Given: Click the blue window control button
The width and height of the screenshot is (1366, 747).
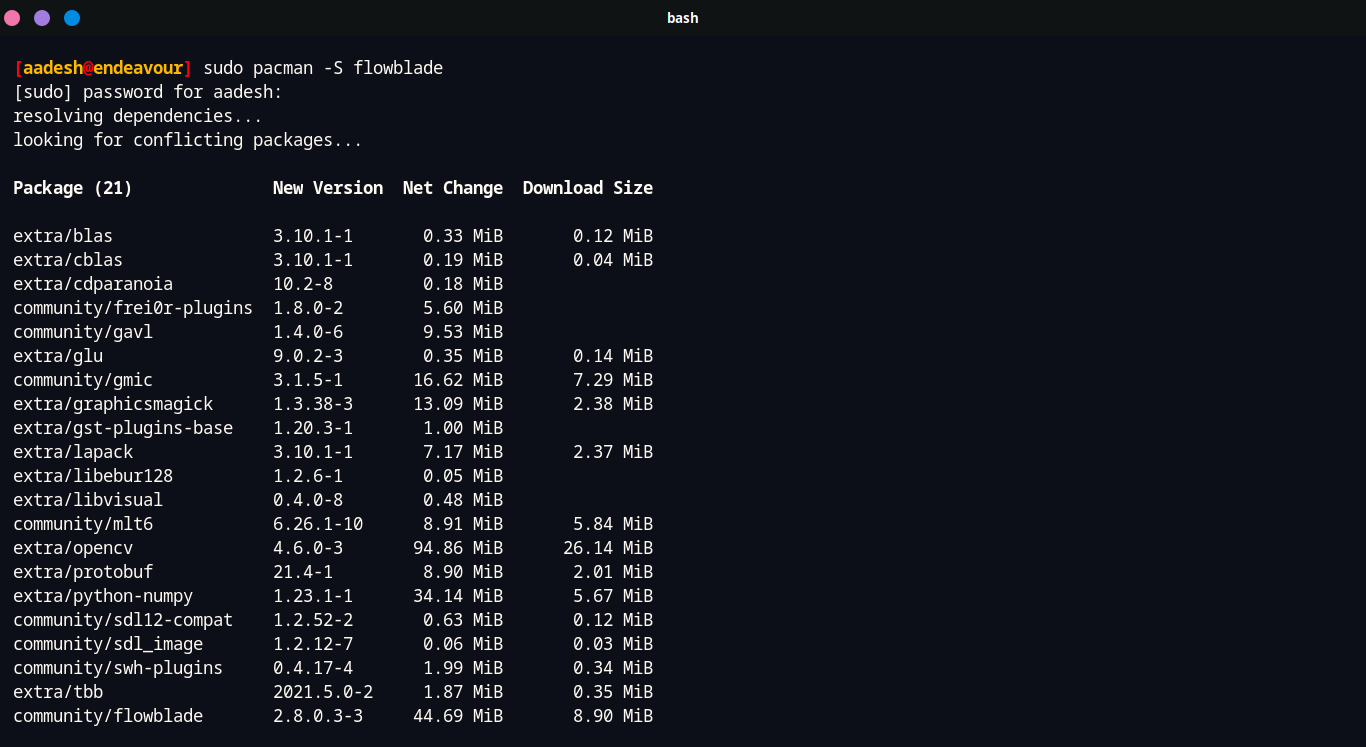Looking at the screenshot, I should tap(71, 17).
